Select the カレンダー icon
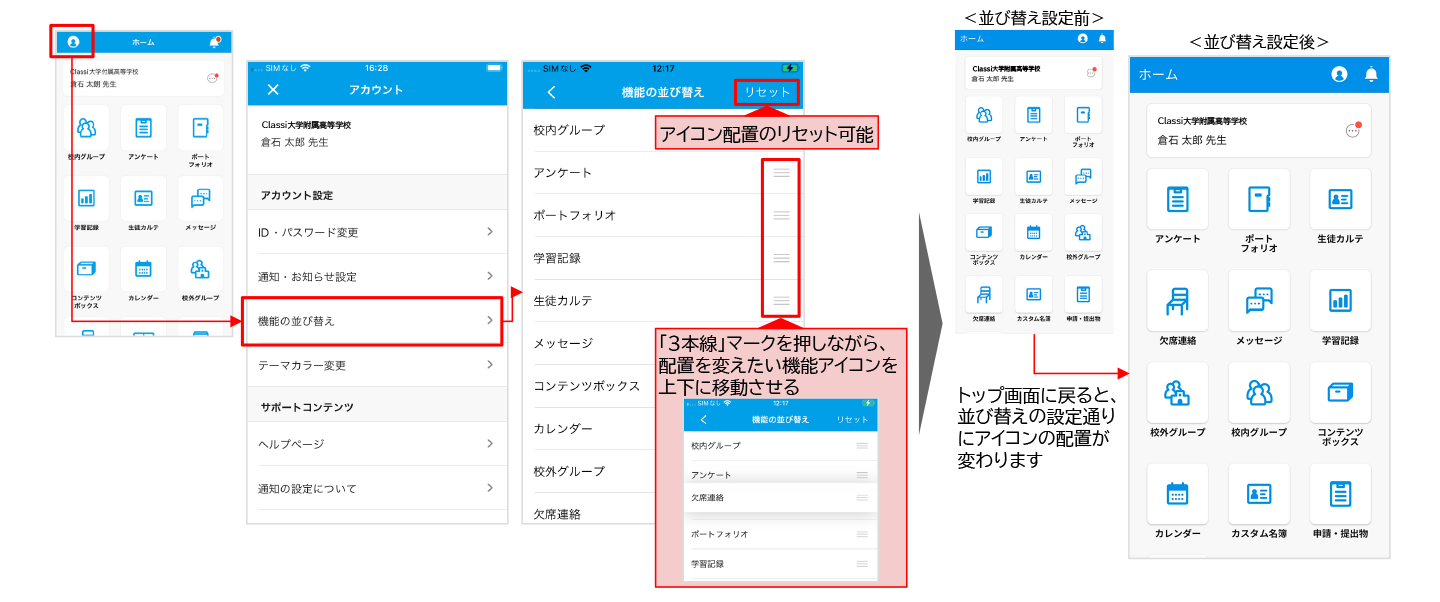 1177,493
